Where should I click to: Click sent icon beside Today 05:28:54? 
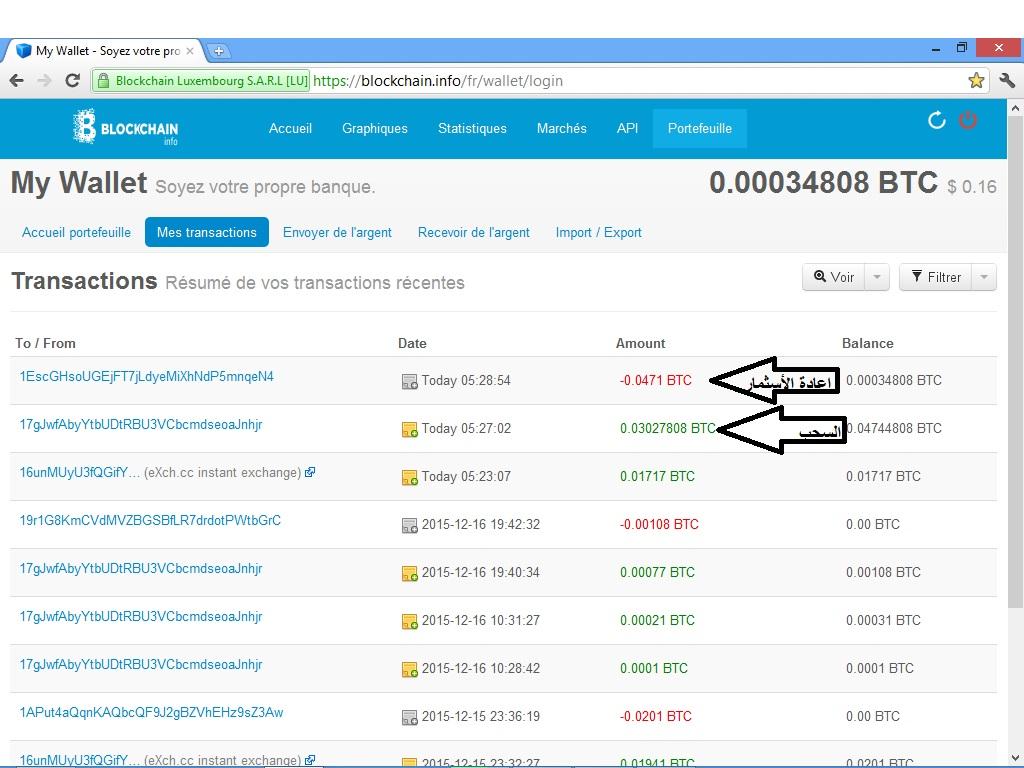(409, 381)
